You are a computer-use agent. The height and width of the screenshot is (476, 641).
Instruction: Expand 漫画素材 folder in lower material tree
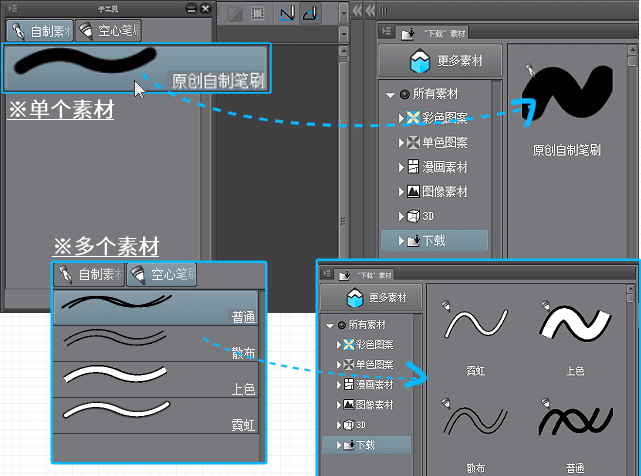(x=338, y=385)
